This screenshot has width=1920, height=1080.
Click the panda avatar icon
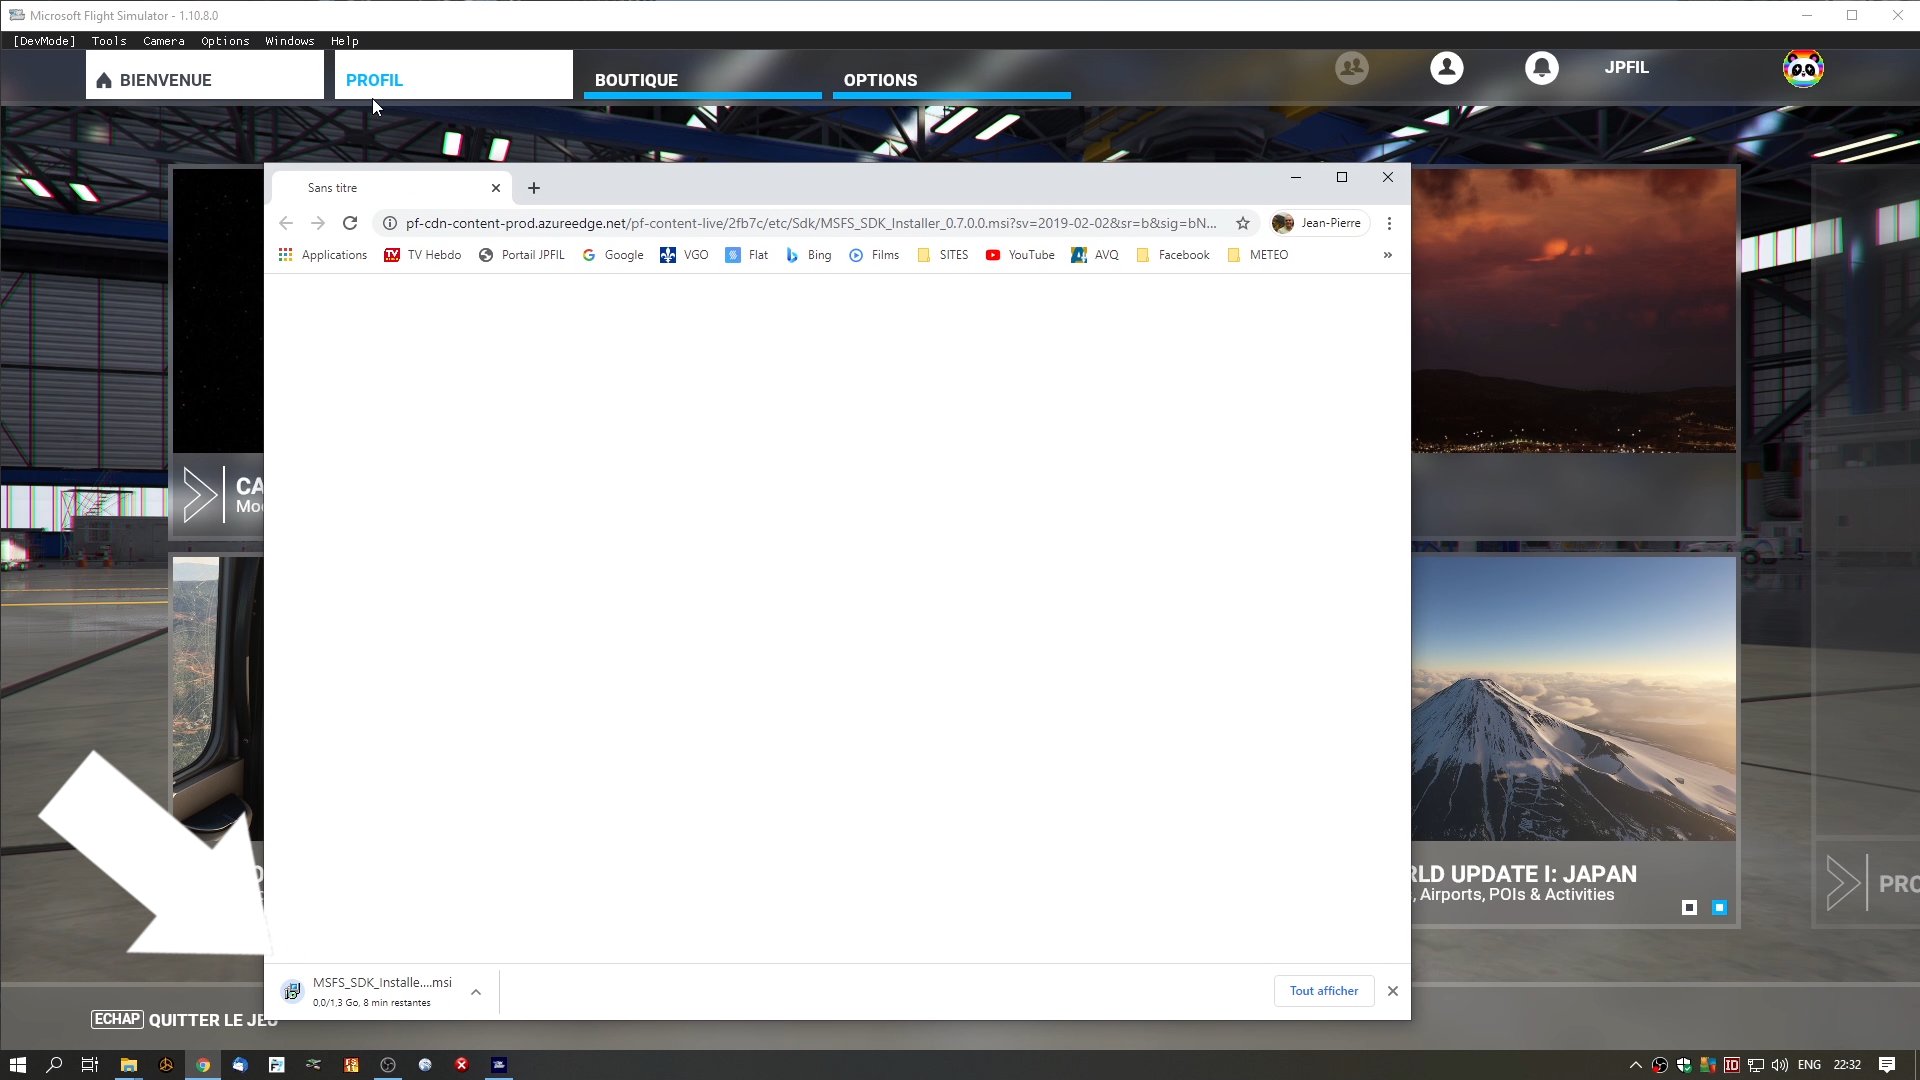coord(1802,68)
